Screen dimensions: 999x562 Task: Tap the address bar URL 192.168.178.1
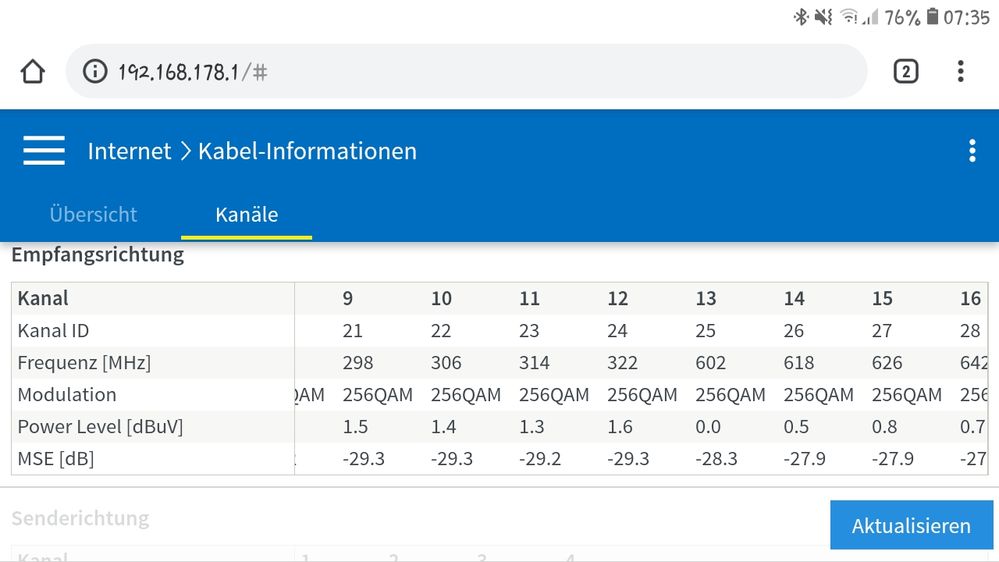pyautogui.click(x=178, y=72)
